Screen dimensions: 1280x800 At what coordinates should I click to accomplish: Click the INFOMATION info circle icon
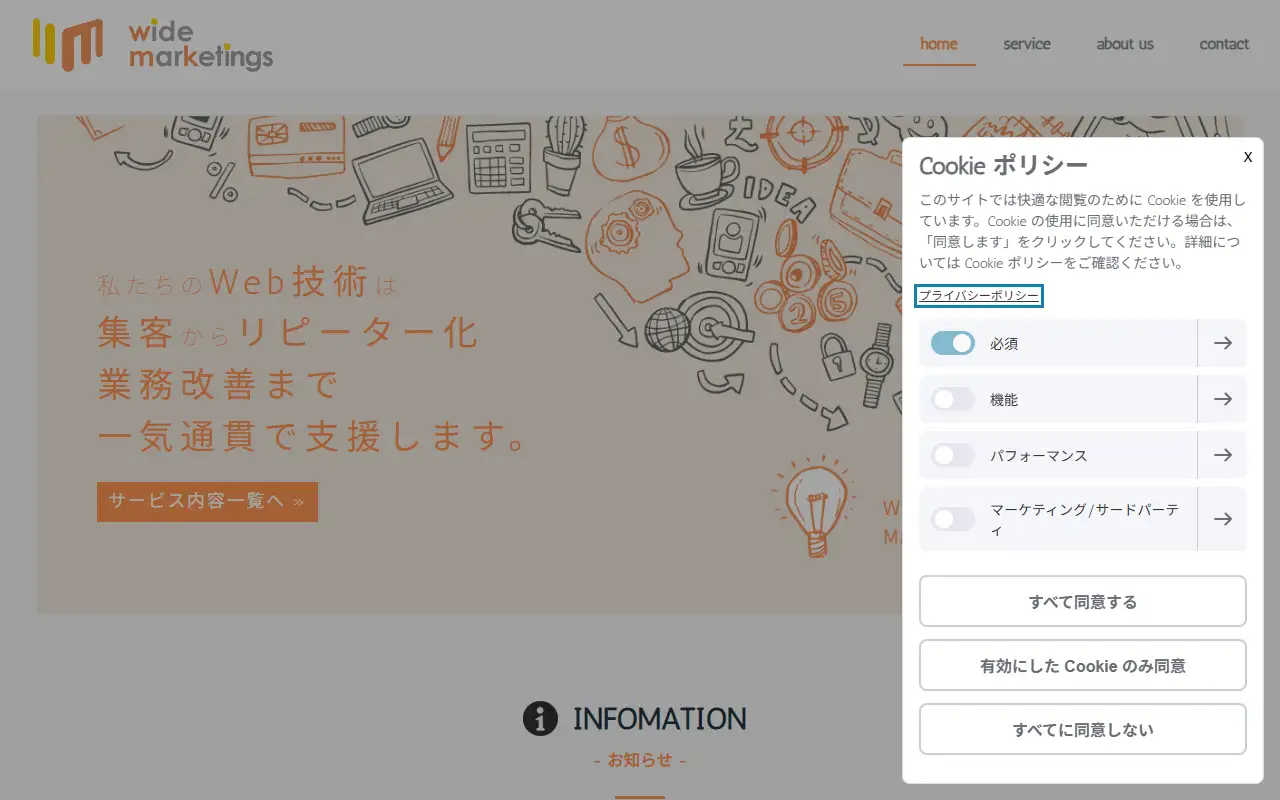point(540,718)
